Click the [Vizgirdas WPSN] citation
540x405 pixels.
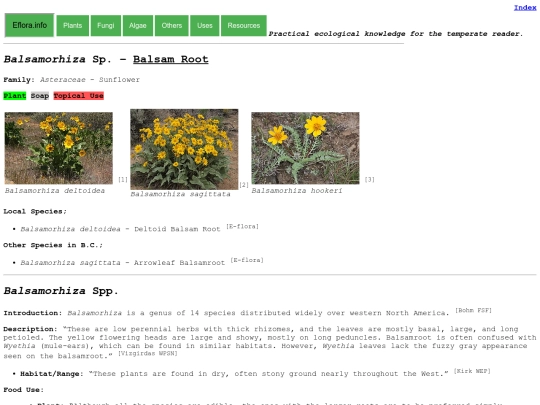click(148, 353)
